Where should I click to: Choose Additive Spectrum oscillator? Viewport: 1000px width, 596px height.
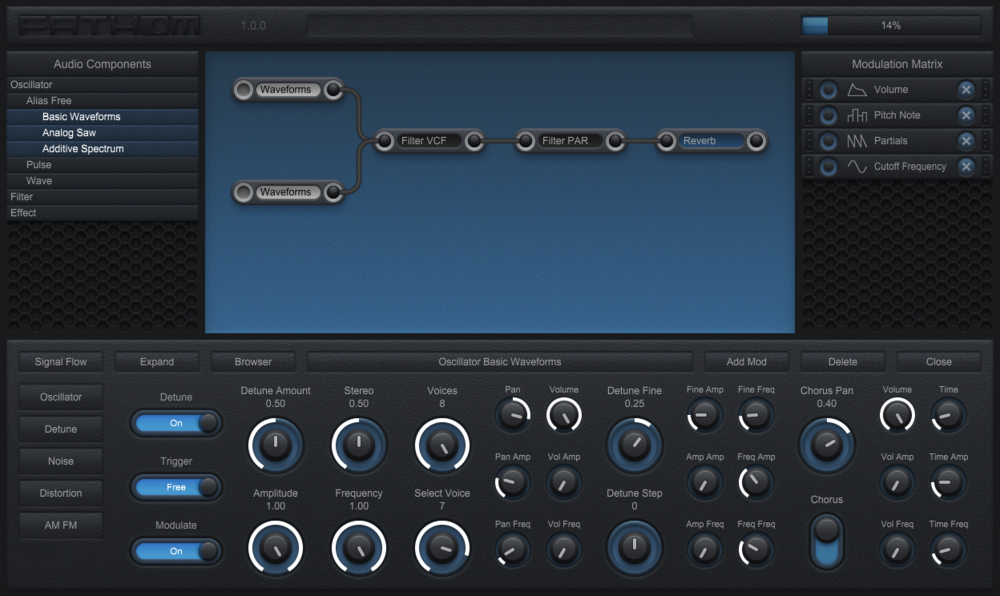coord(102,149)
